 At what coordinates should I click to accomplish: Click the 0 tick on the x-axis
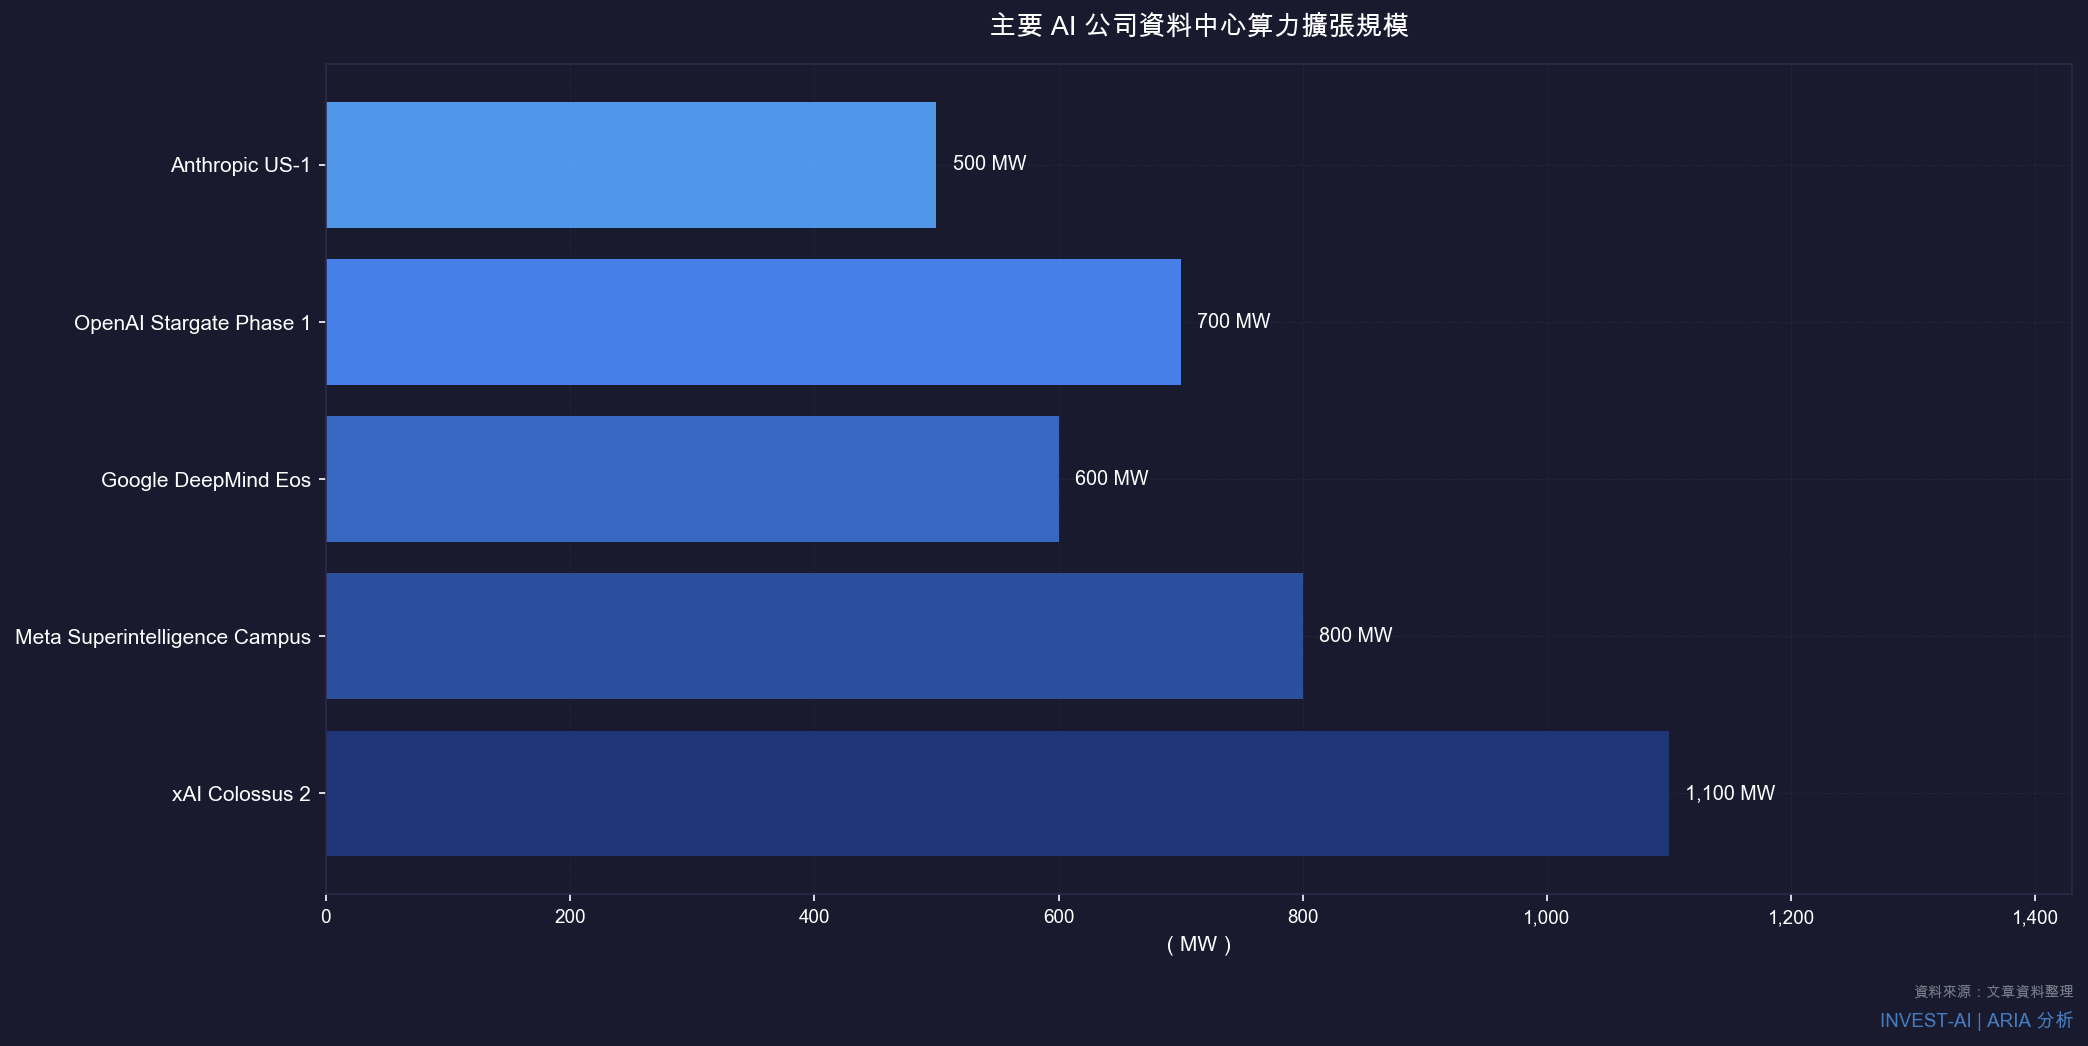325,915
